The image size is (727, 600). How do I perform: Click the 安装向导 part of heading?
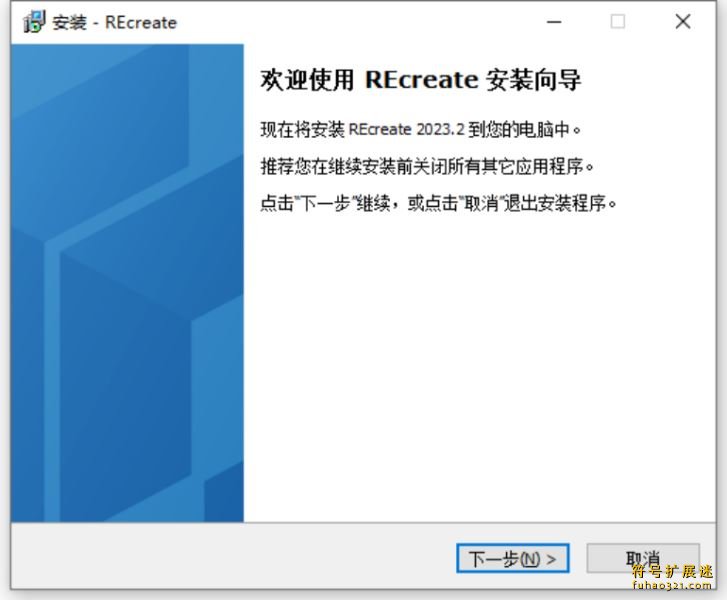tap(533, 81)
